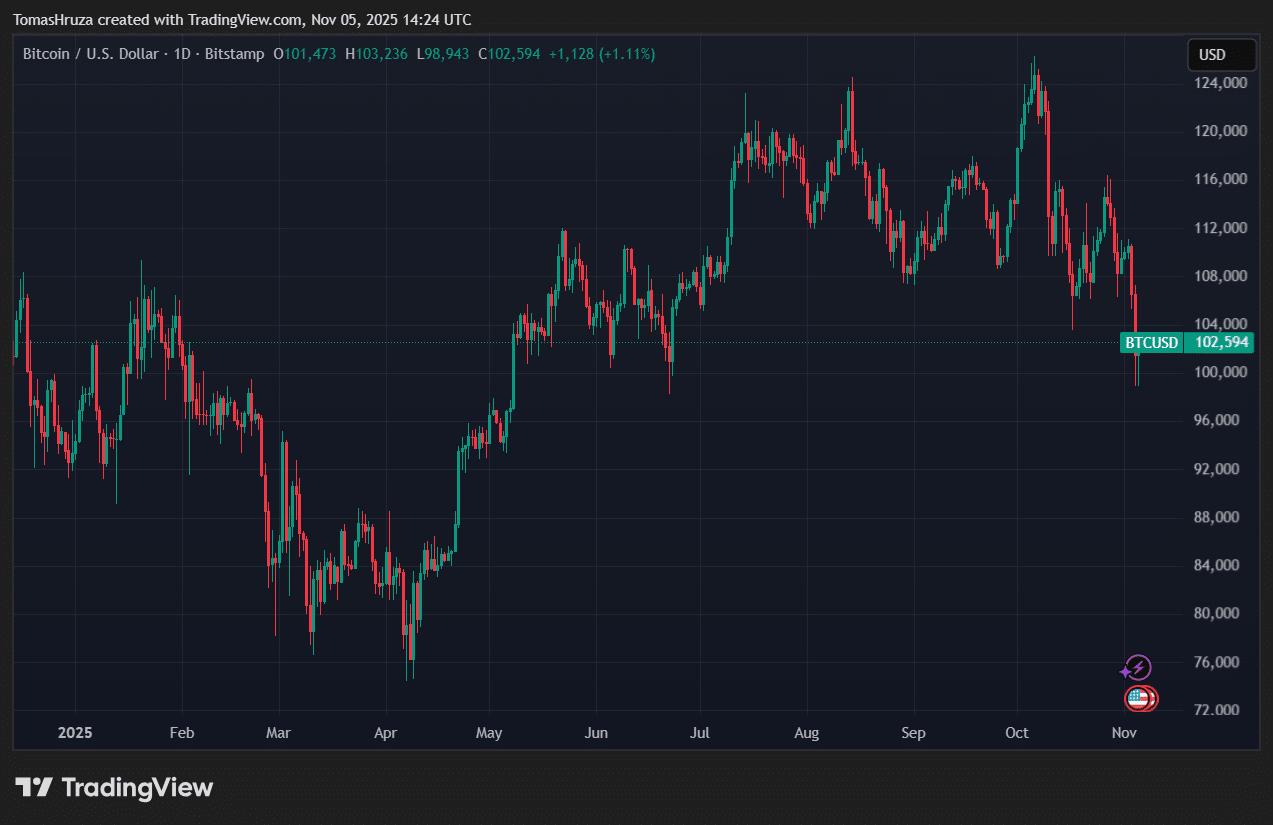This screenshot has width=1273, height=825.
Task: Click the closing price C102,594 in the legend
Action: 509,54
